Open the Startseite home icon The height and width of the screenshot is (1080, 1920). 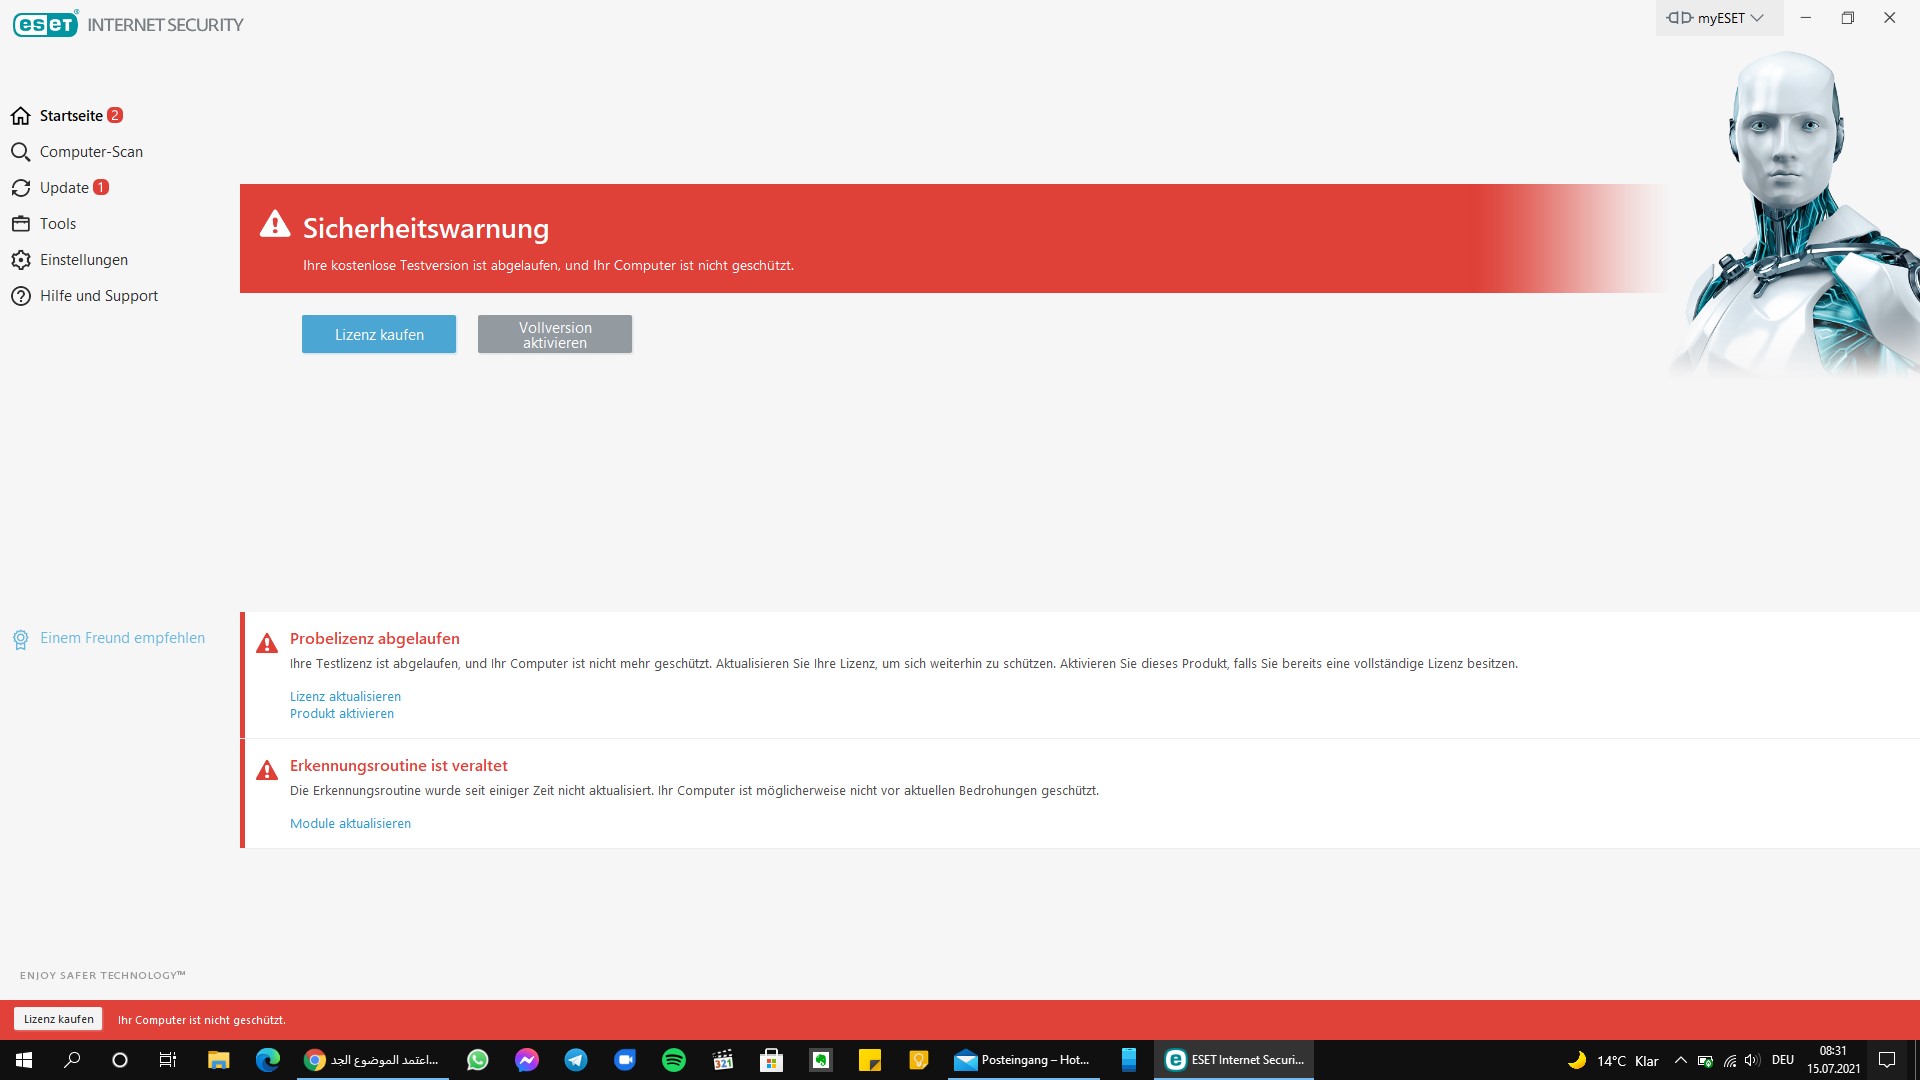[x=21, y=116]
